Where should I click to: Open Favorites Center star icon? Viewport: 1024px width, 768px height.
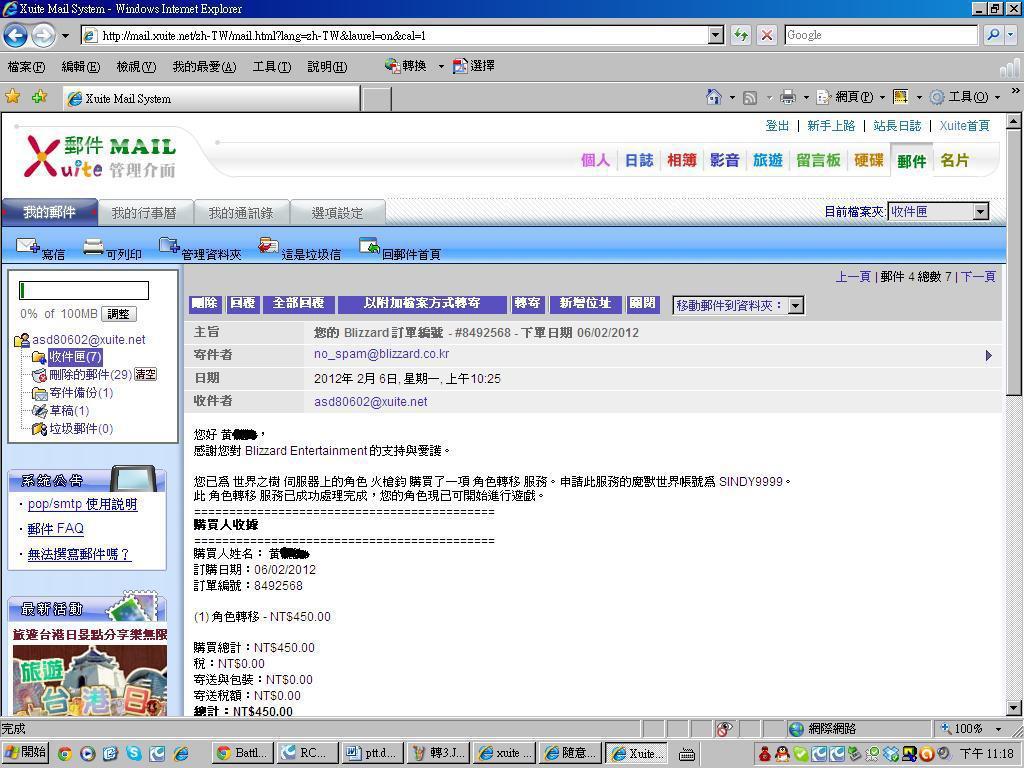point(12,97)
